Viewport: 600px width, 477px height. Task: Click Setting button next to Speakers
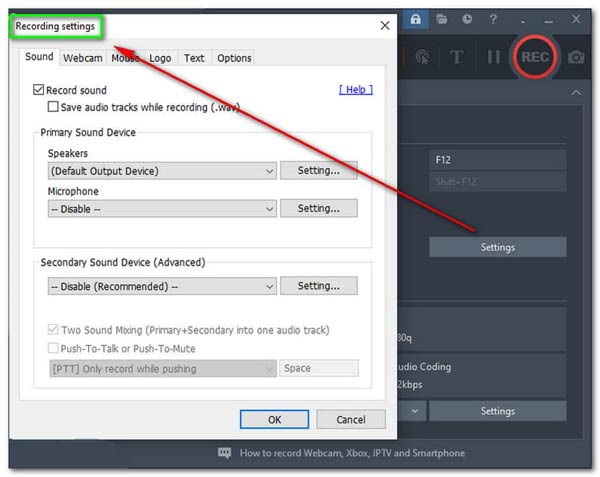pyautogui.click(x=319, y=170)
